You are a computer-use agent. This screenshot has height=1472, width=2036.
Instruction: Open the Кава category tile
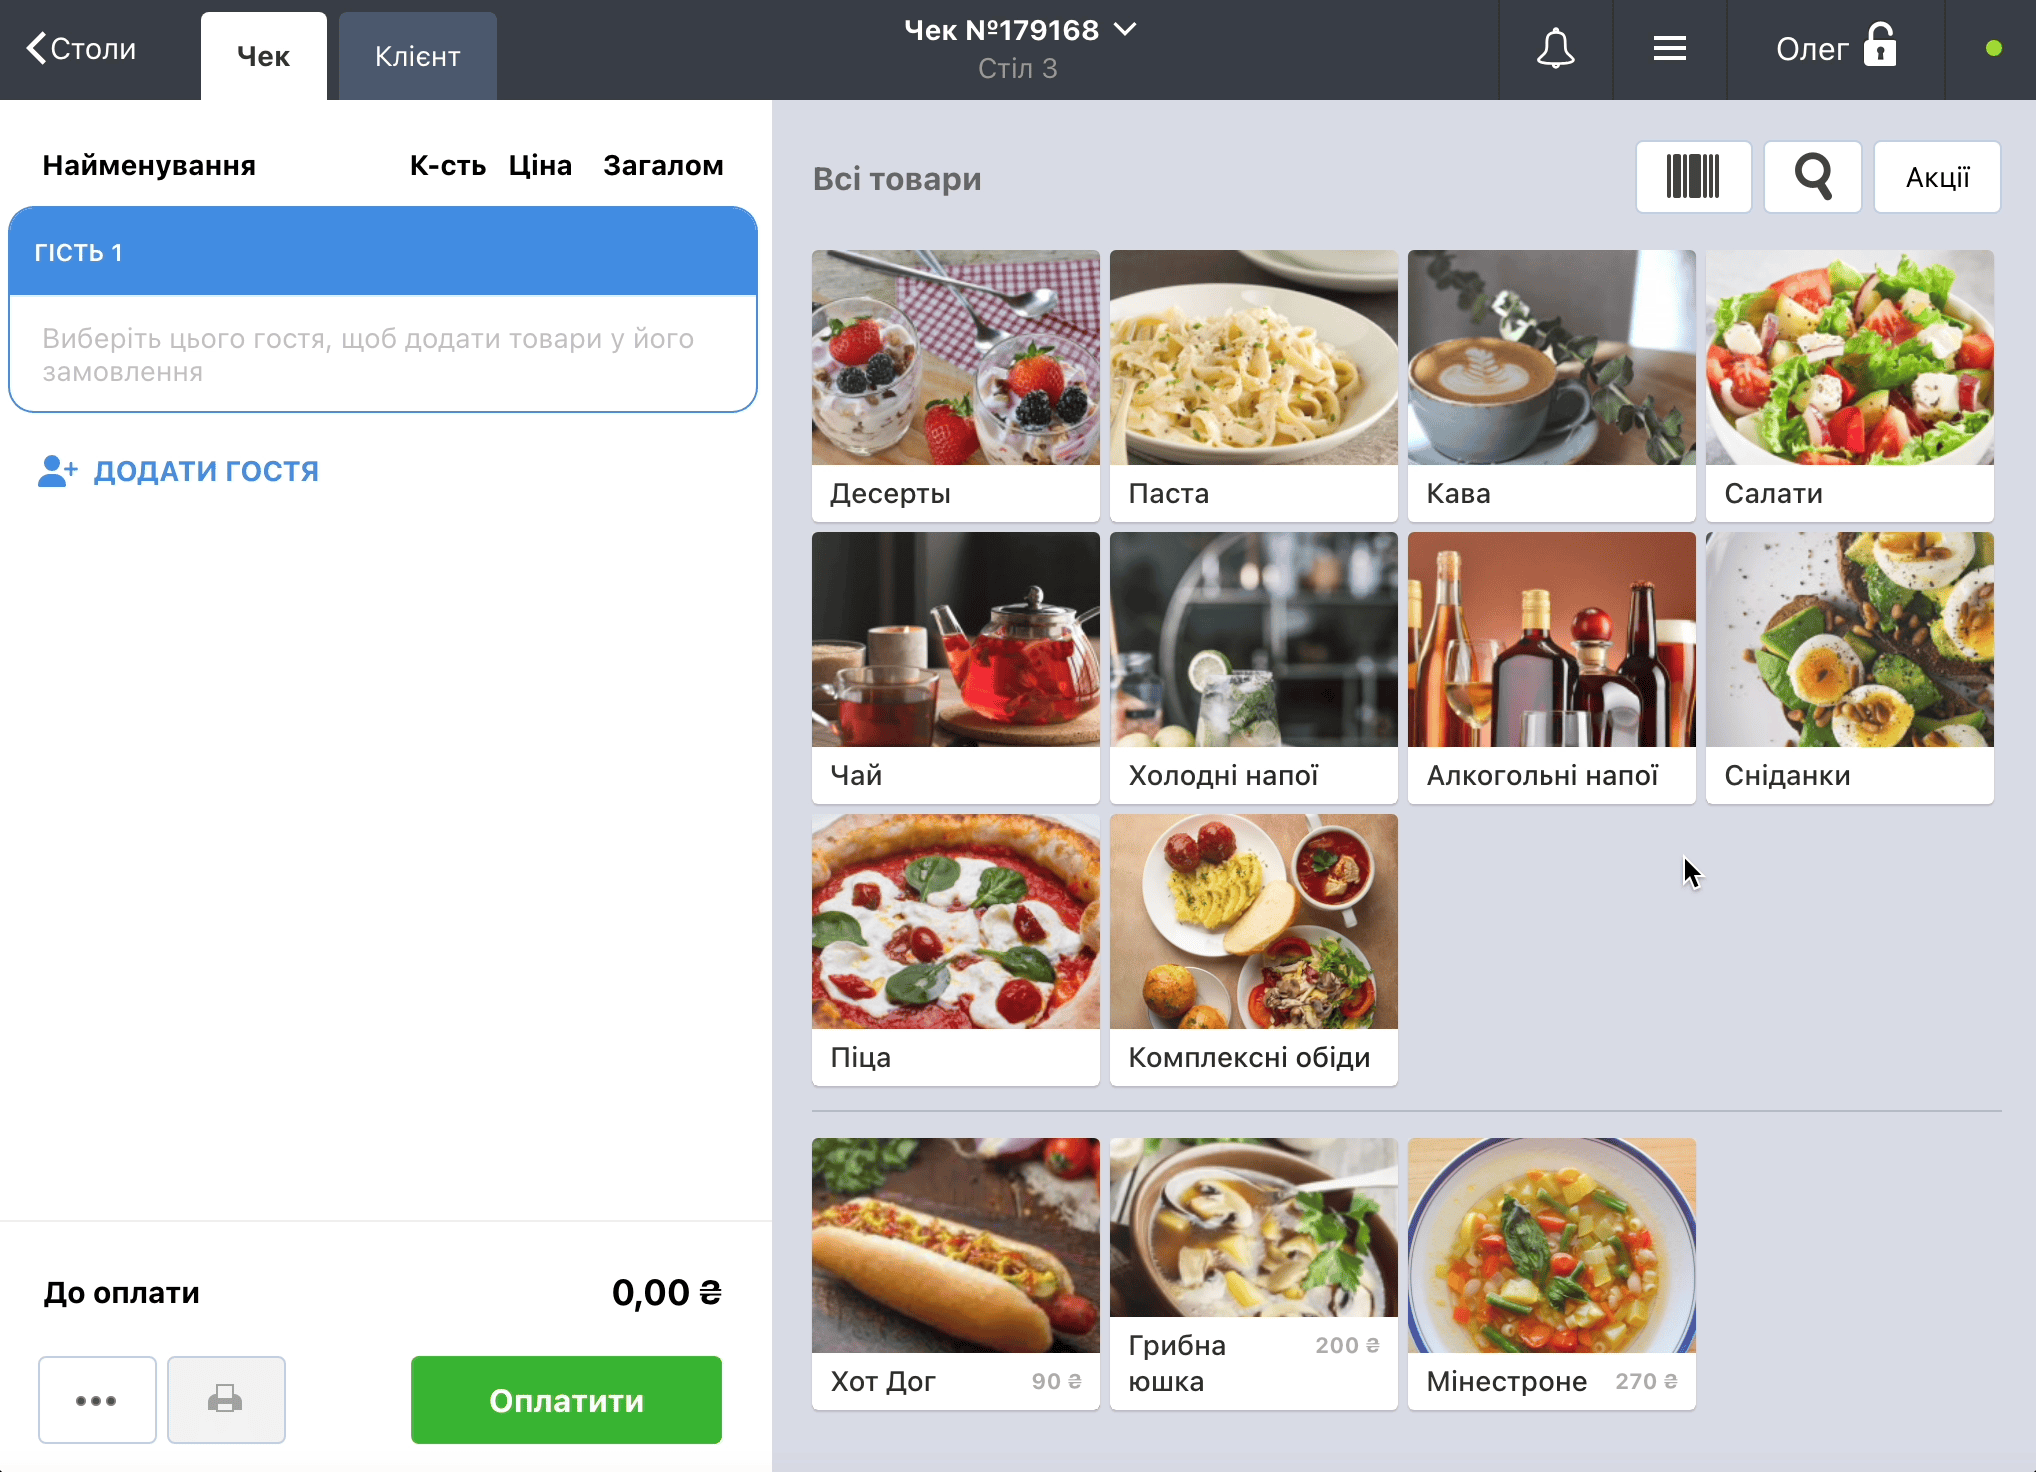pyautogui.click(x=1551, y=385)
